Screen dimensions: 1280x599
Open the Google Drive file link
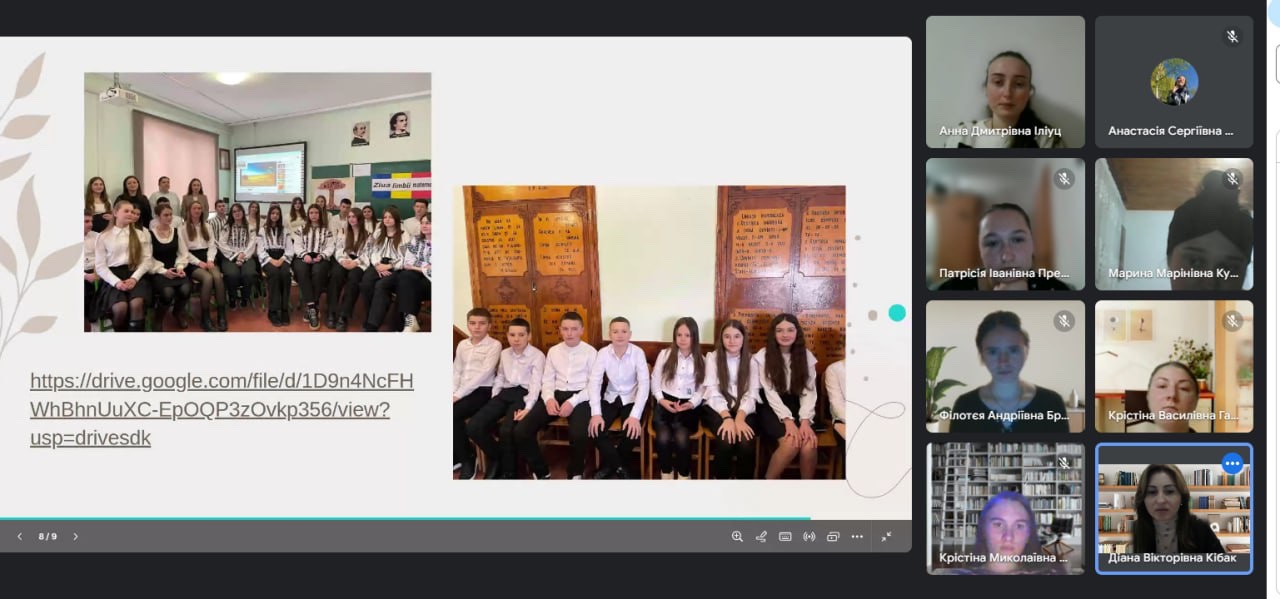point(221,409)
